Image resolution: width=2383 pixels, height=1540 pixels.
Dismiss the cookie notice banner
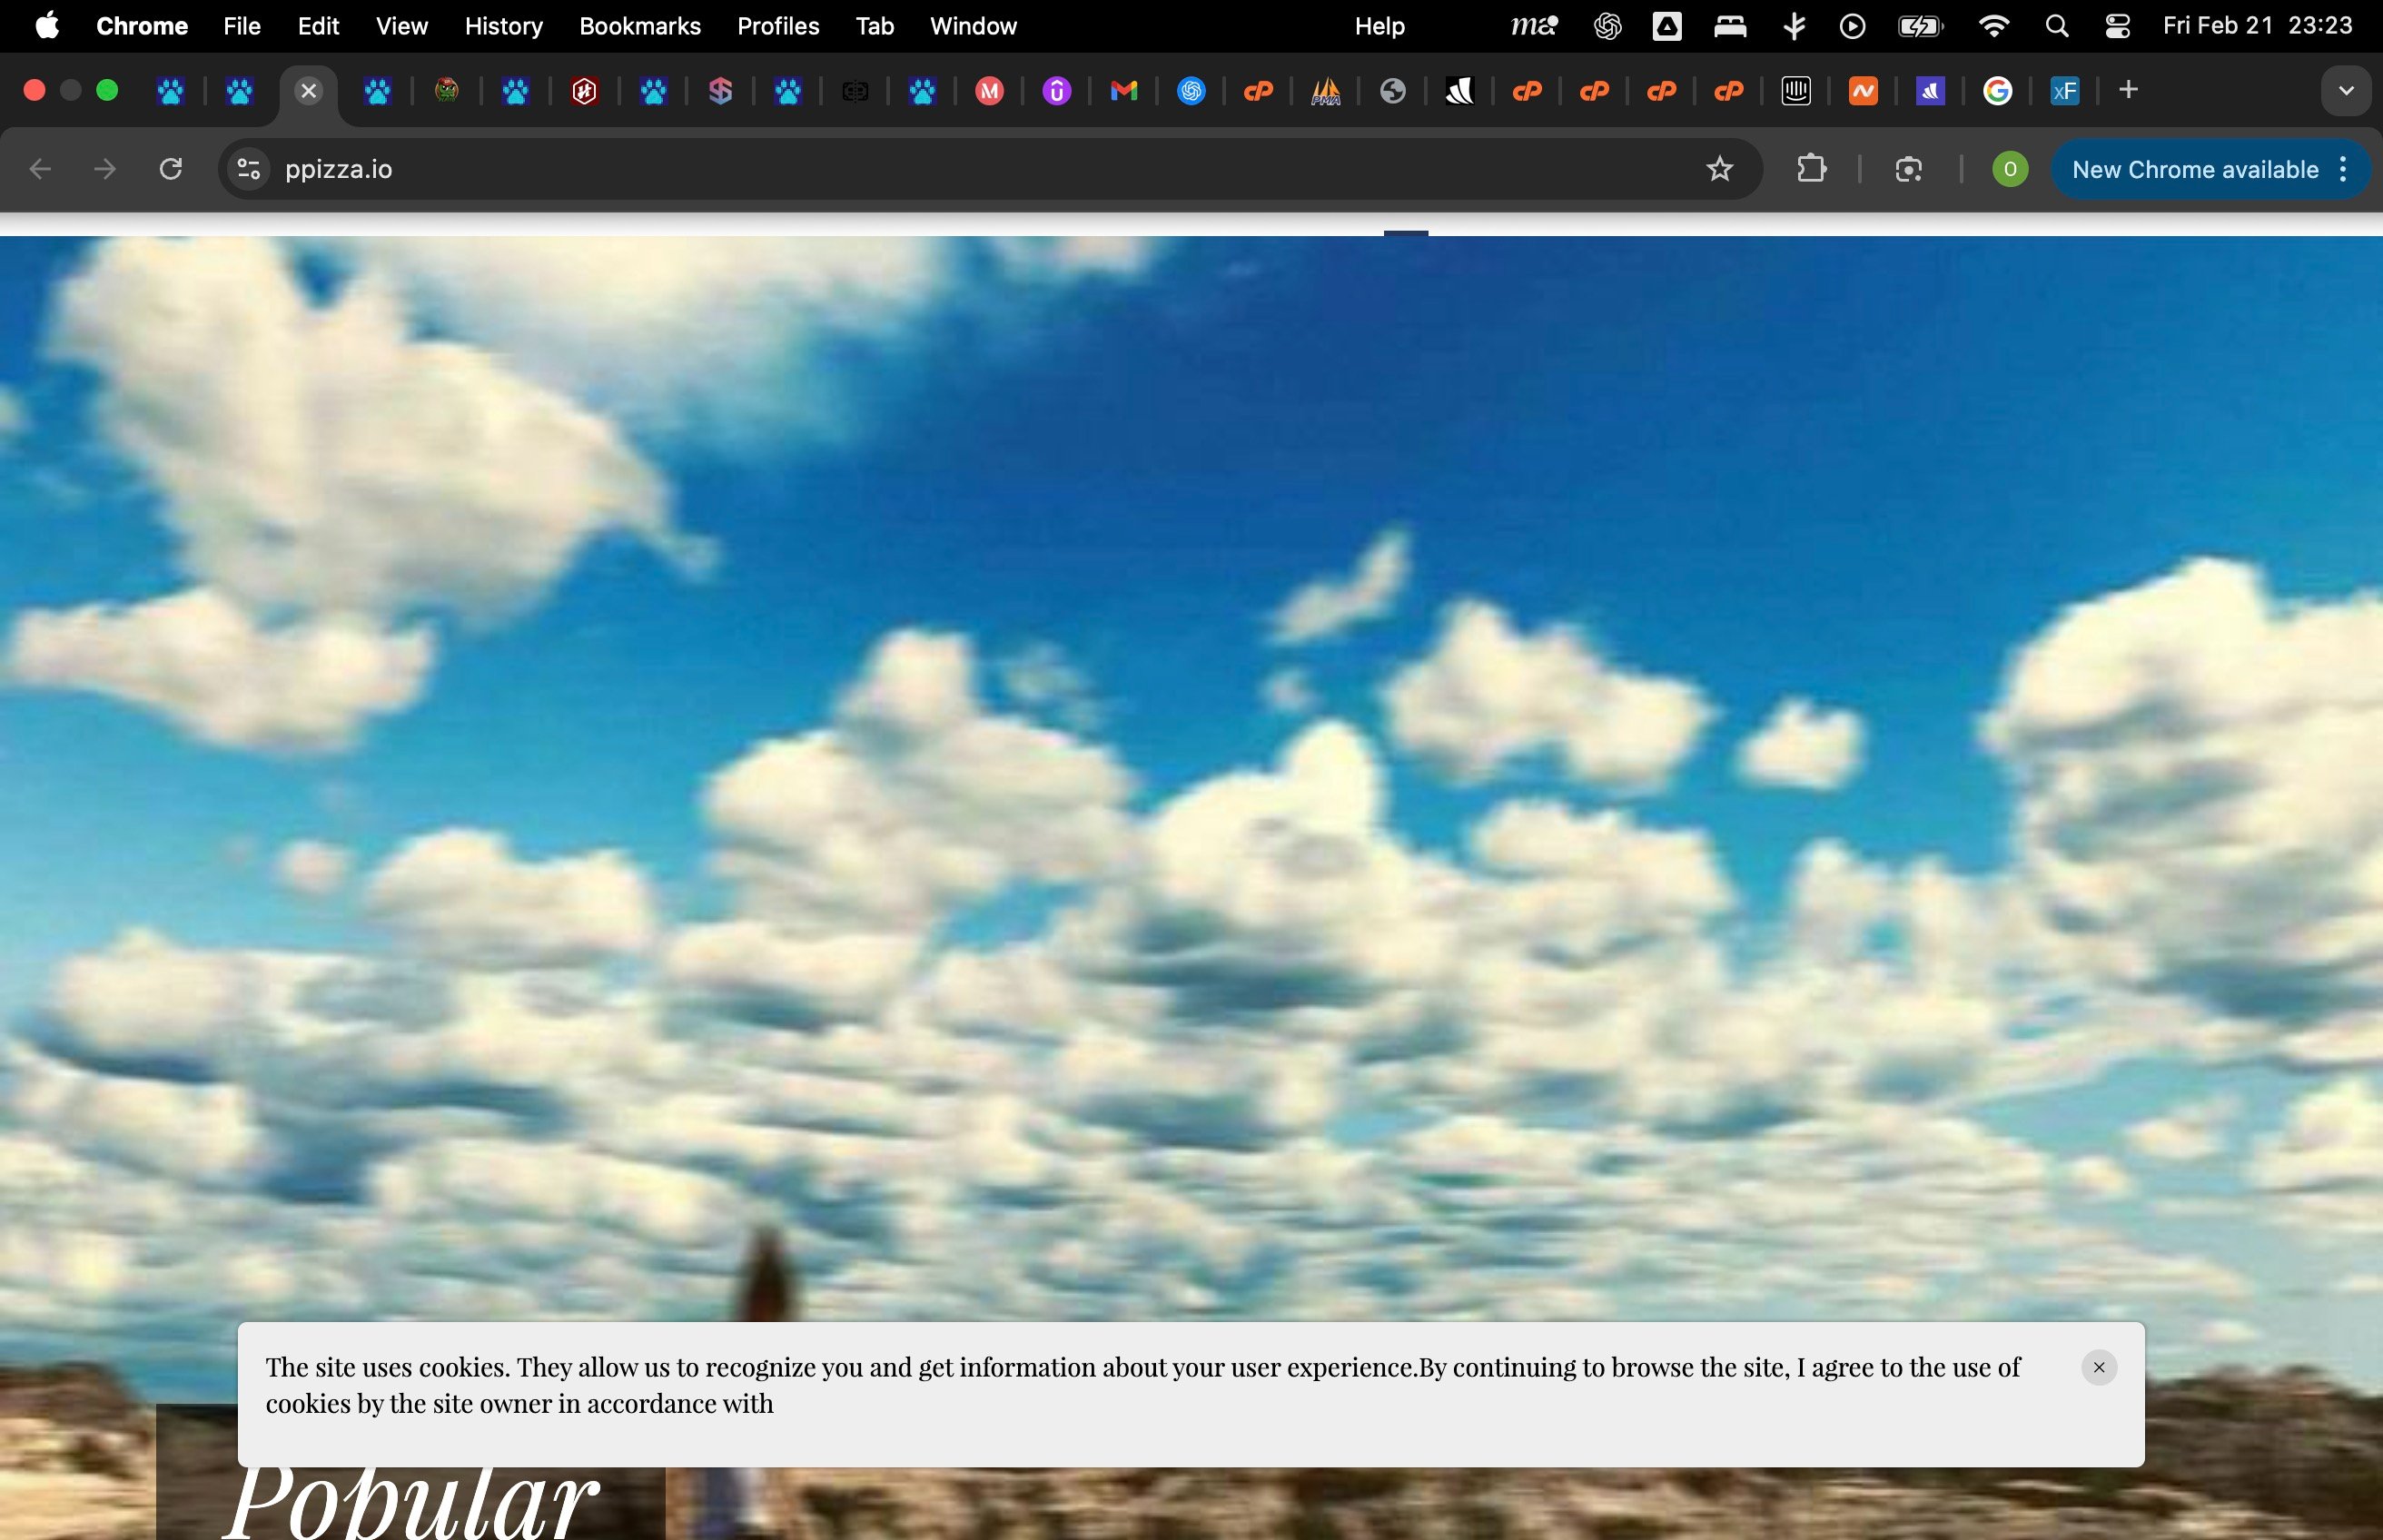[x=2099, y=1367]
